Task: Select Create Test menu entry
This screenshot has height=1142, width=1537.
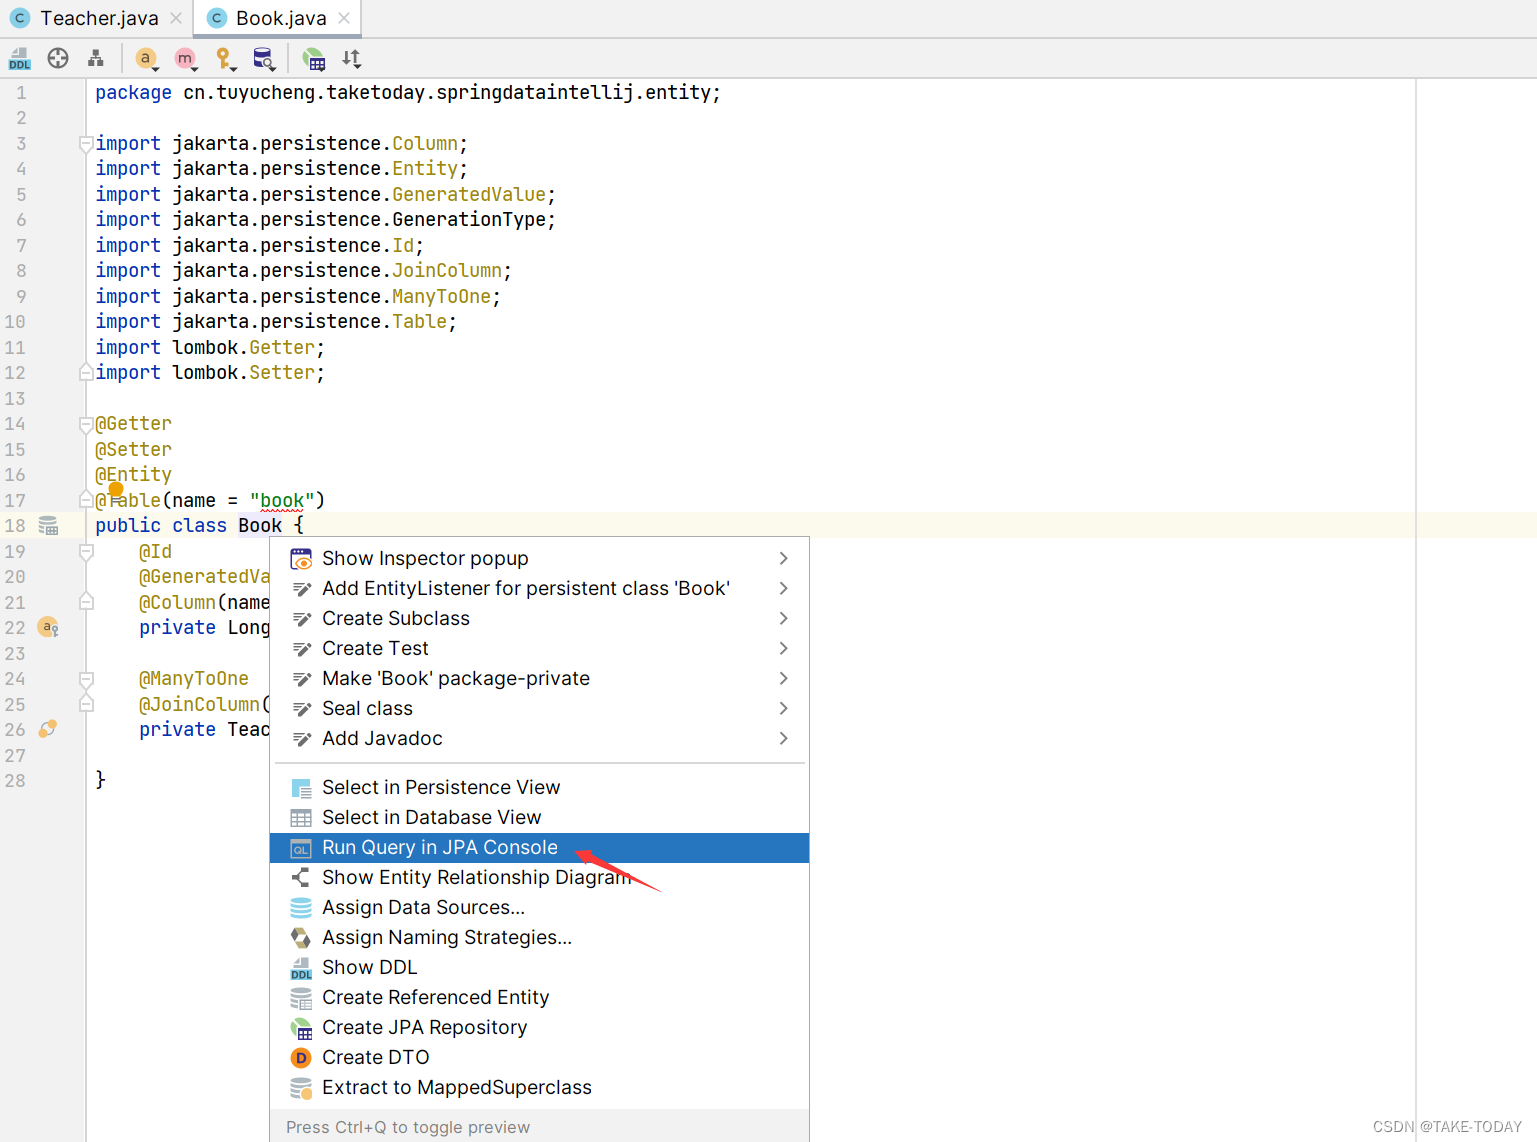Action: (539, 648)
